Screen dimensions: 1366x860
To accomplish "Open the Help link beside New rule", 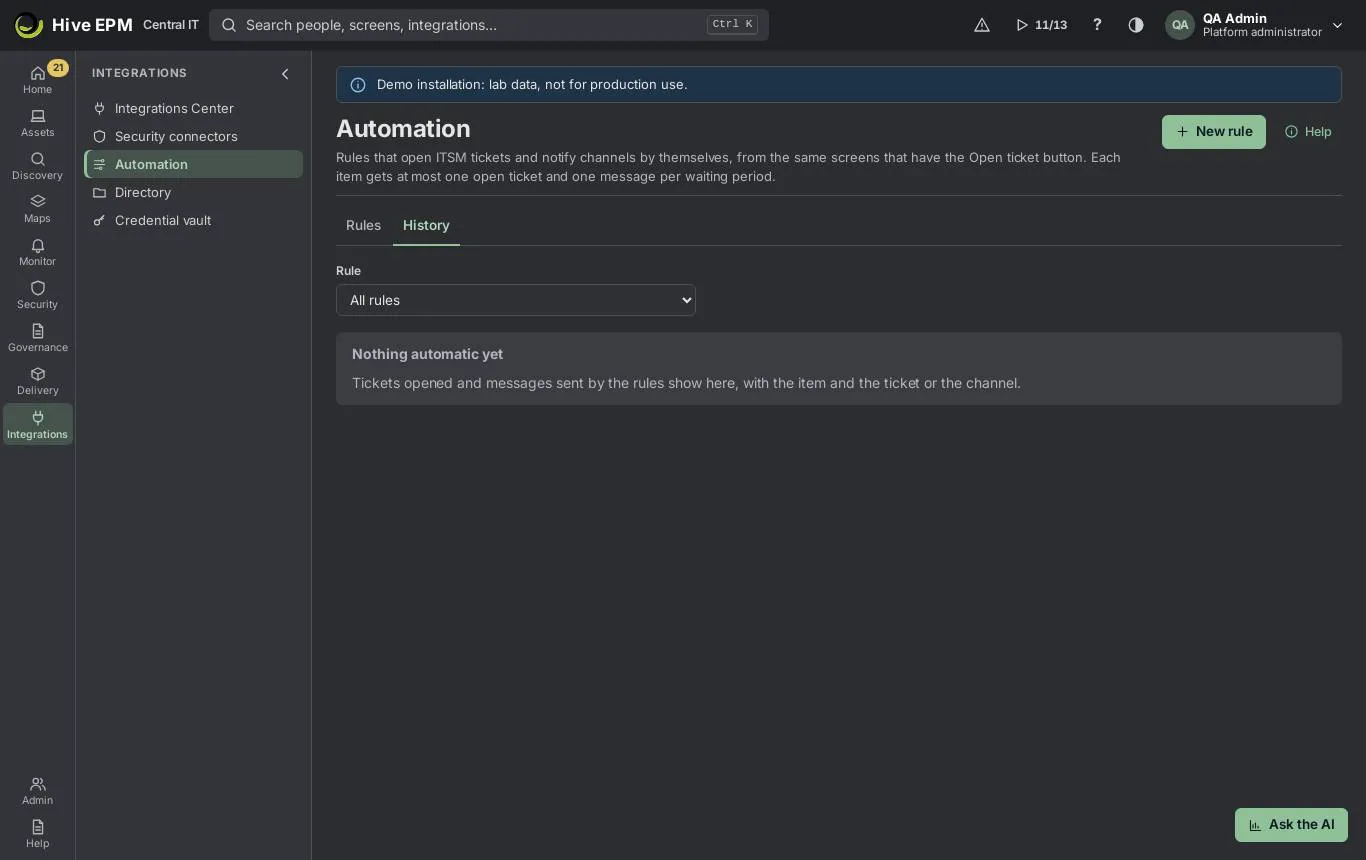I will click(x=1308, y=132).
